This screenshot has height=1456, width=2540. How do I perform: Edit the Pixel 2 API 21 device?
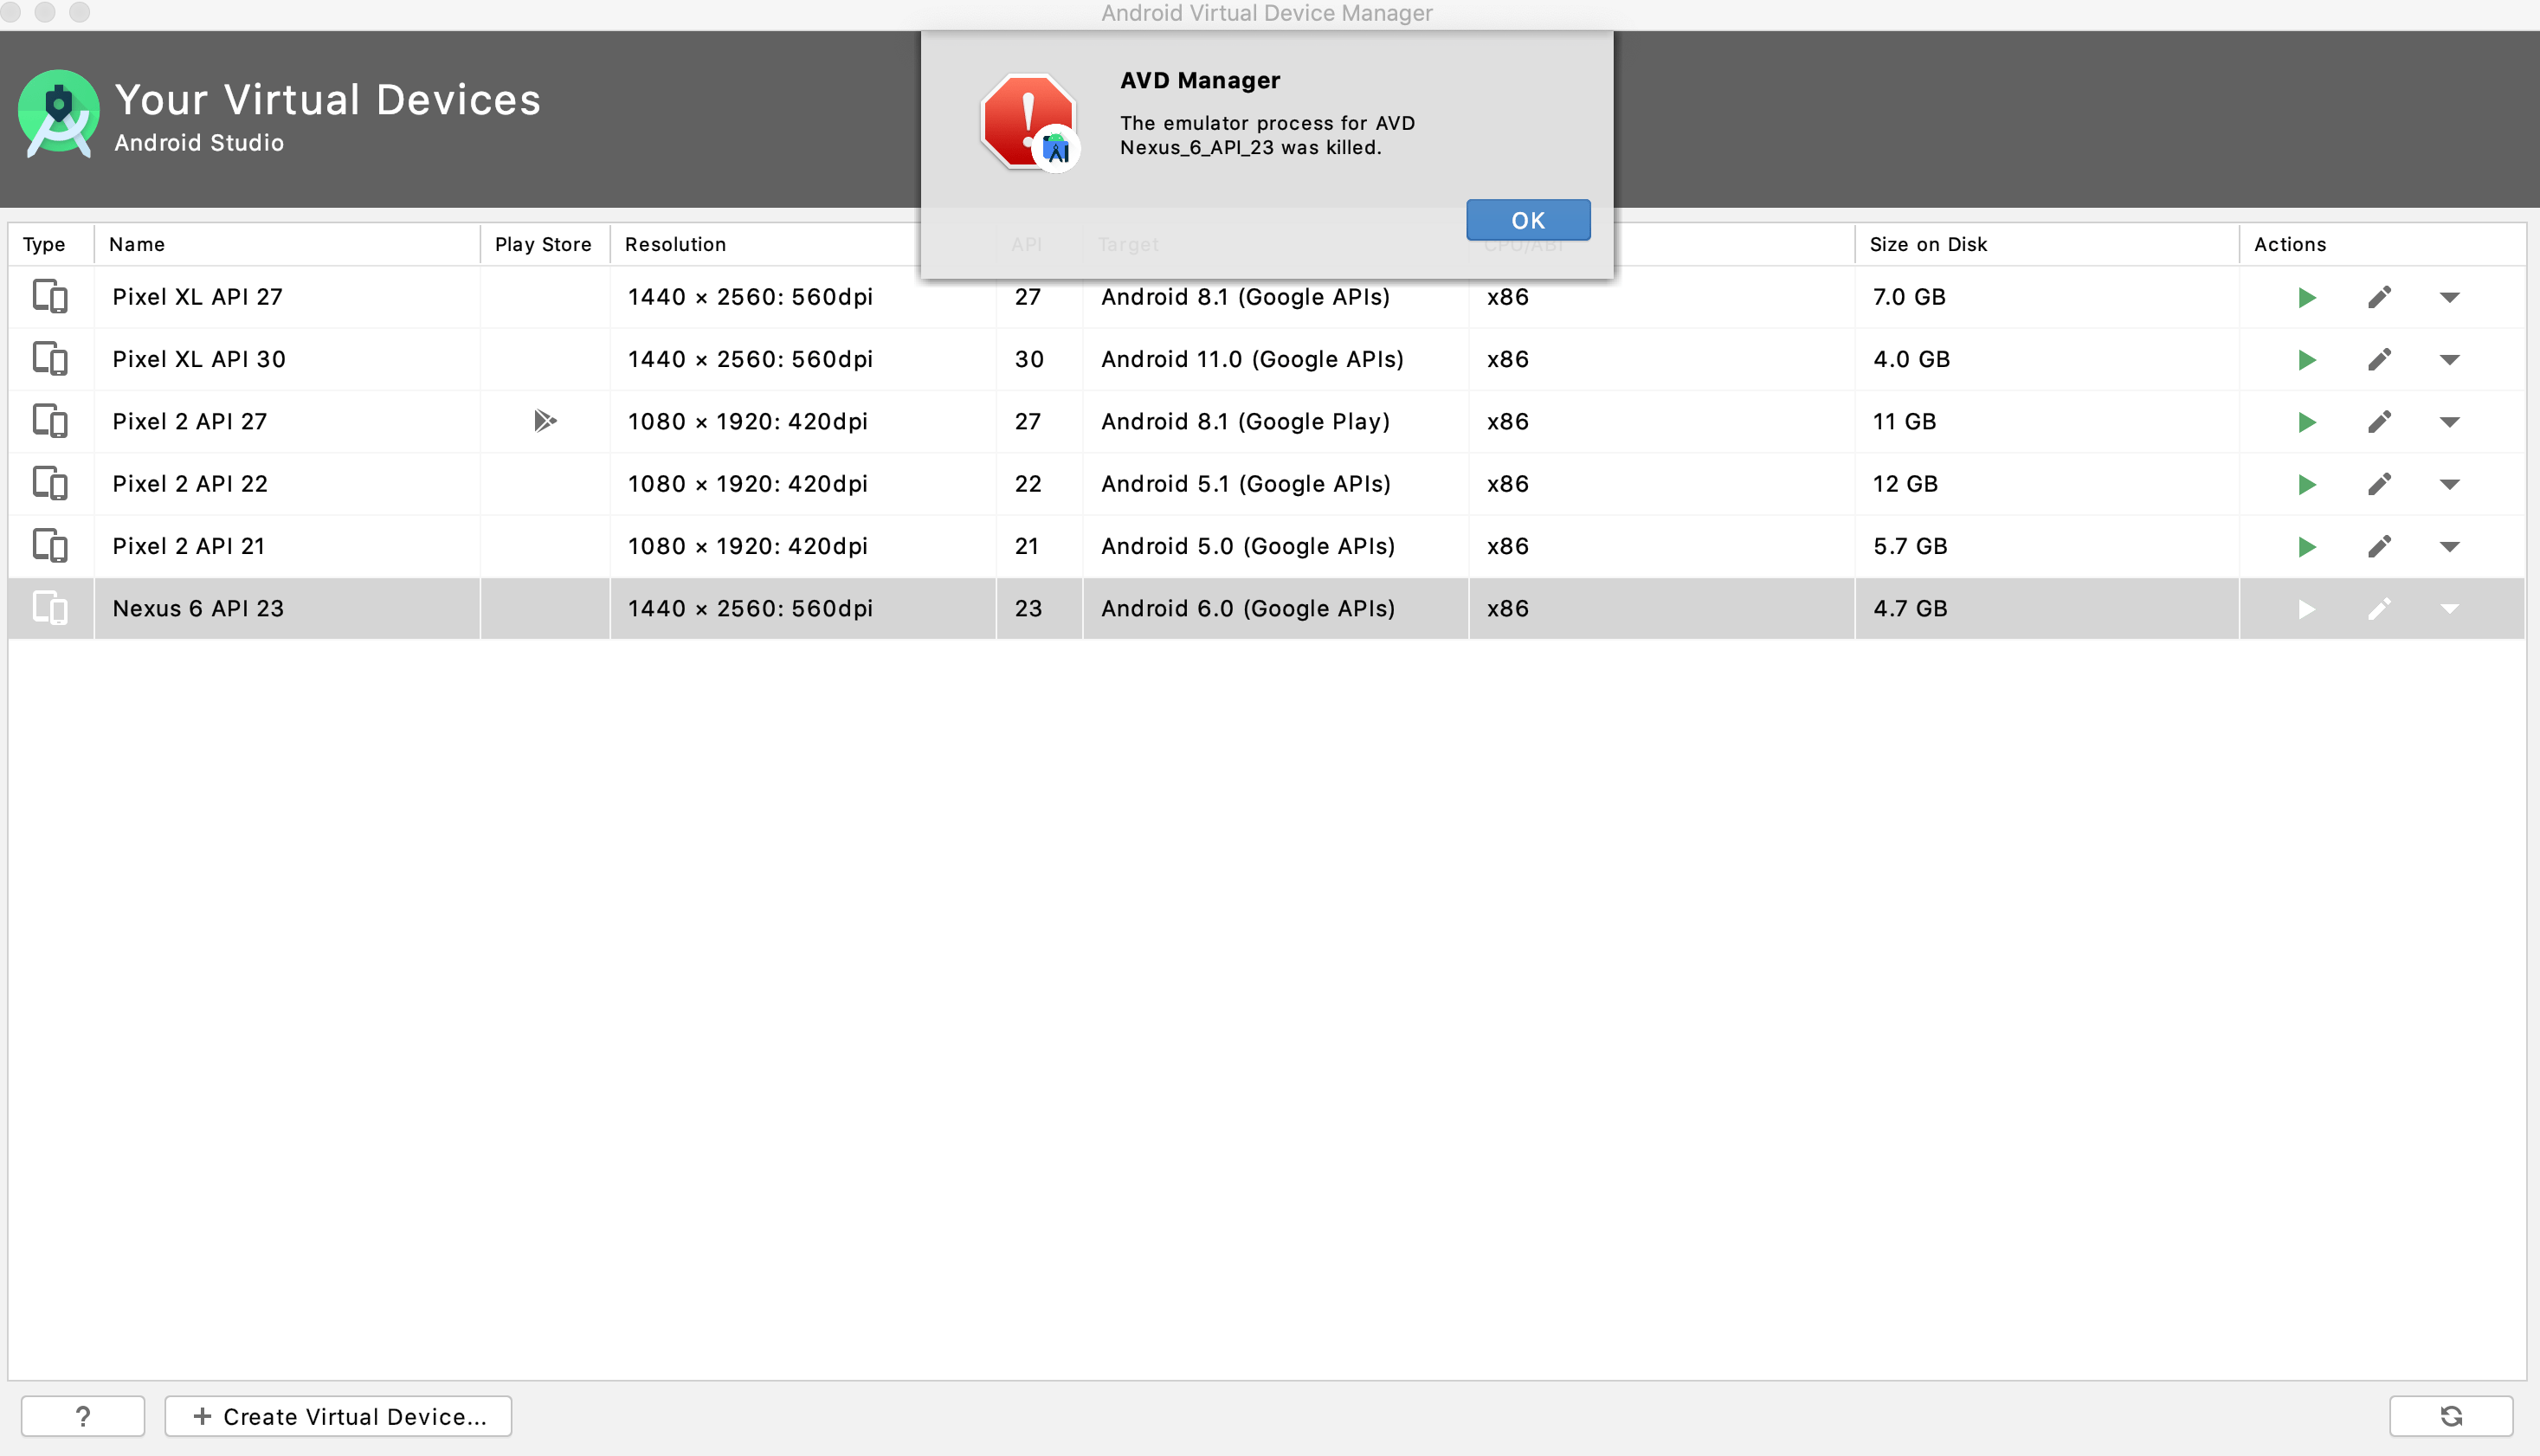click(x=2379, y=547)
